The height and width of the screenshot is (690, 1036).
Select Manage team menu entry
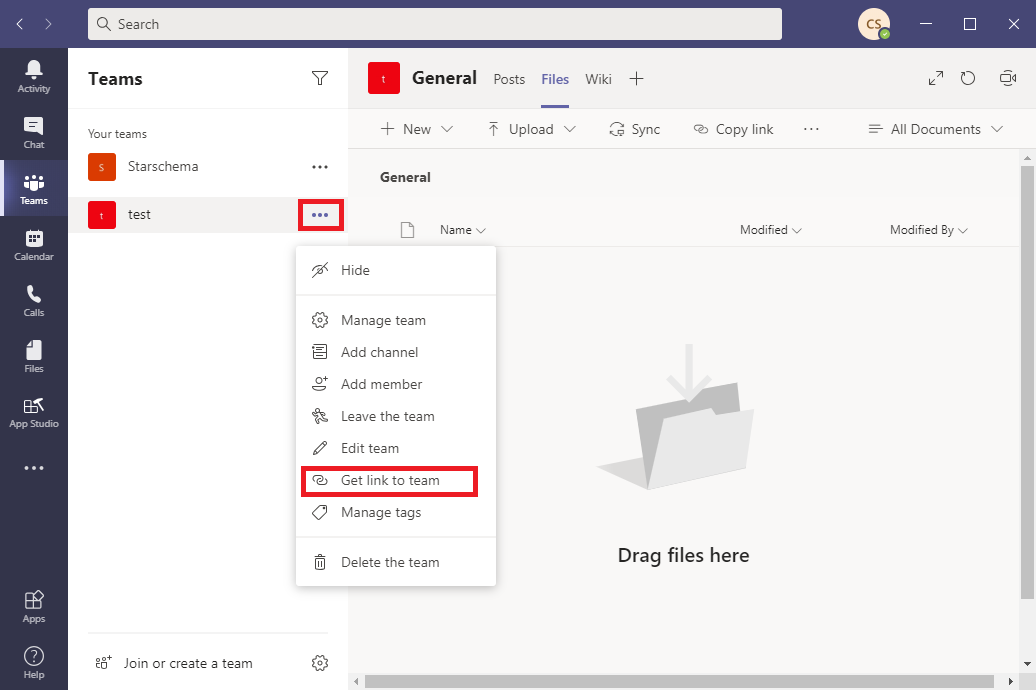click(x=396, y=321)
